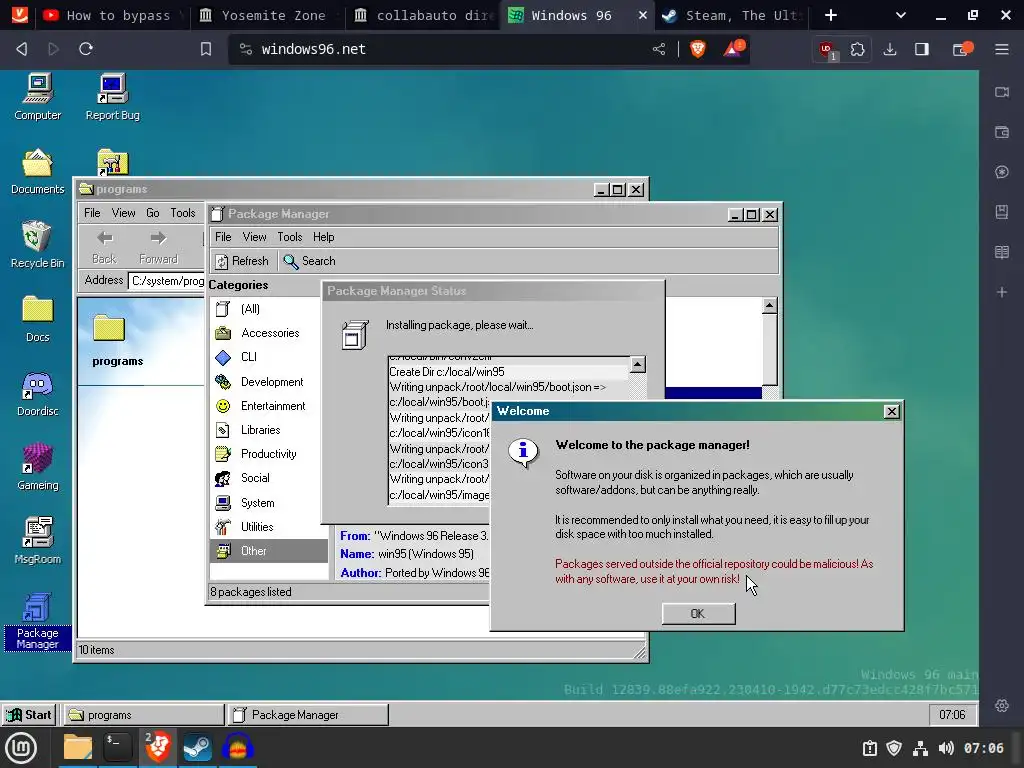Switch to the Steam browser tab

point(731,15)
